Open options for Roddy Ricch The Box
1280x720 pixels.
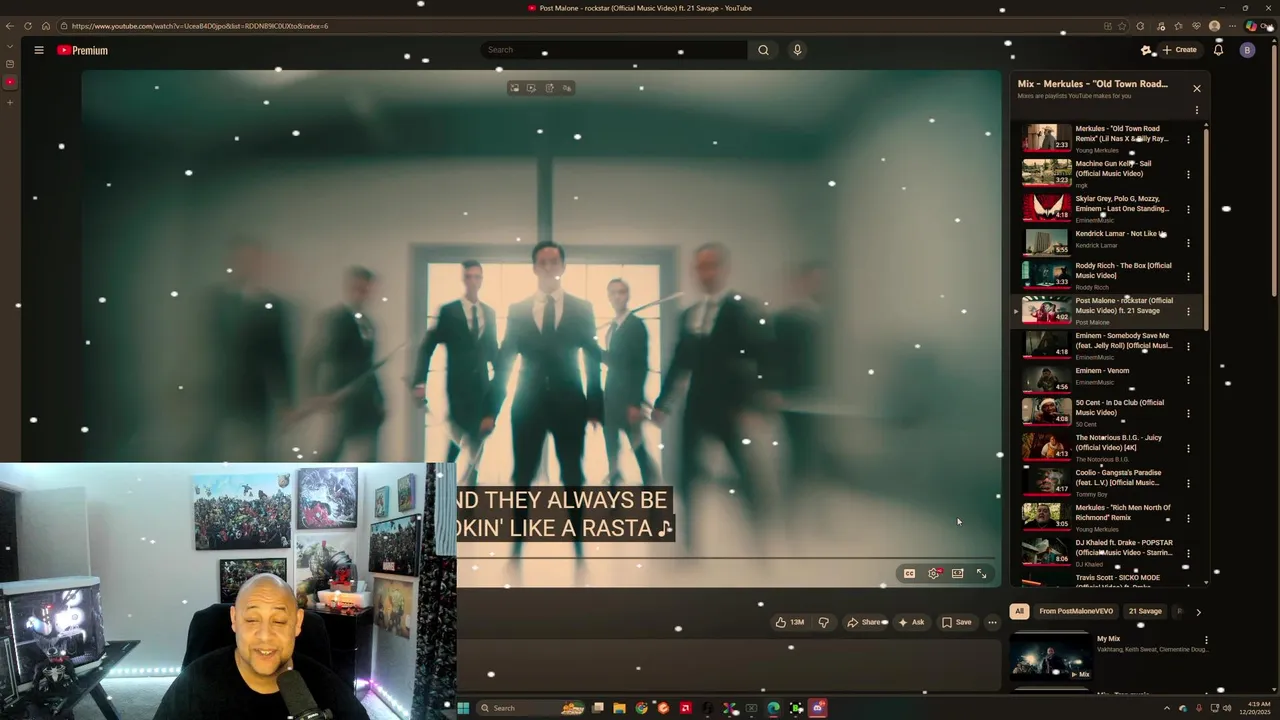[x=1188, y=276]
